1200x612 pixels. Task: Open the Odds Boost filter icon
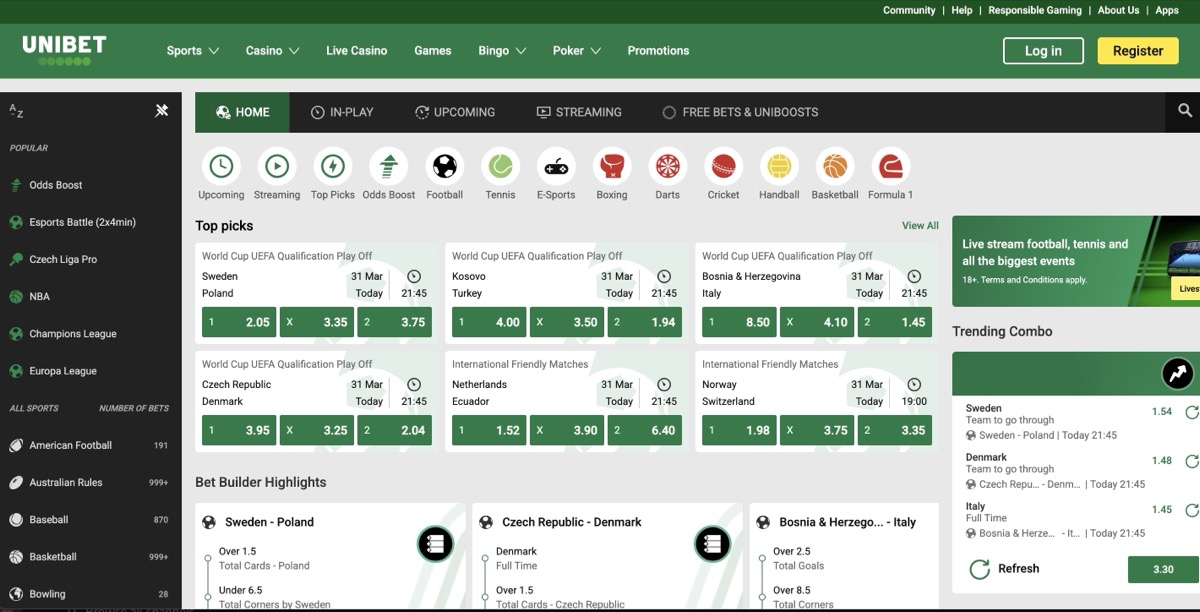pyautogui.click(x=389, y=166)
